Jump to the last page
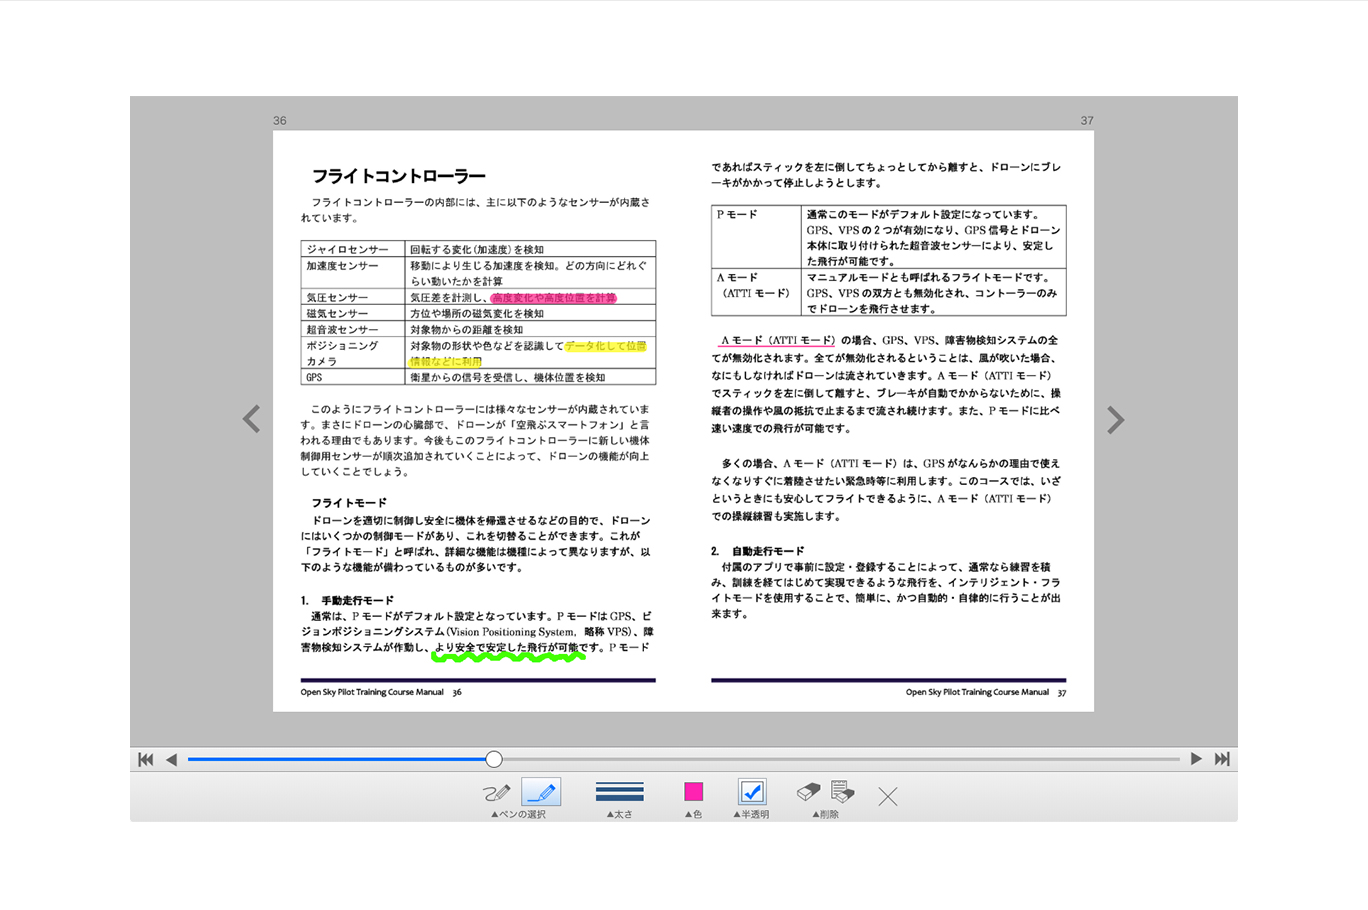This screenshot has width=1368, height=910. (1221, 759)
